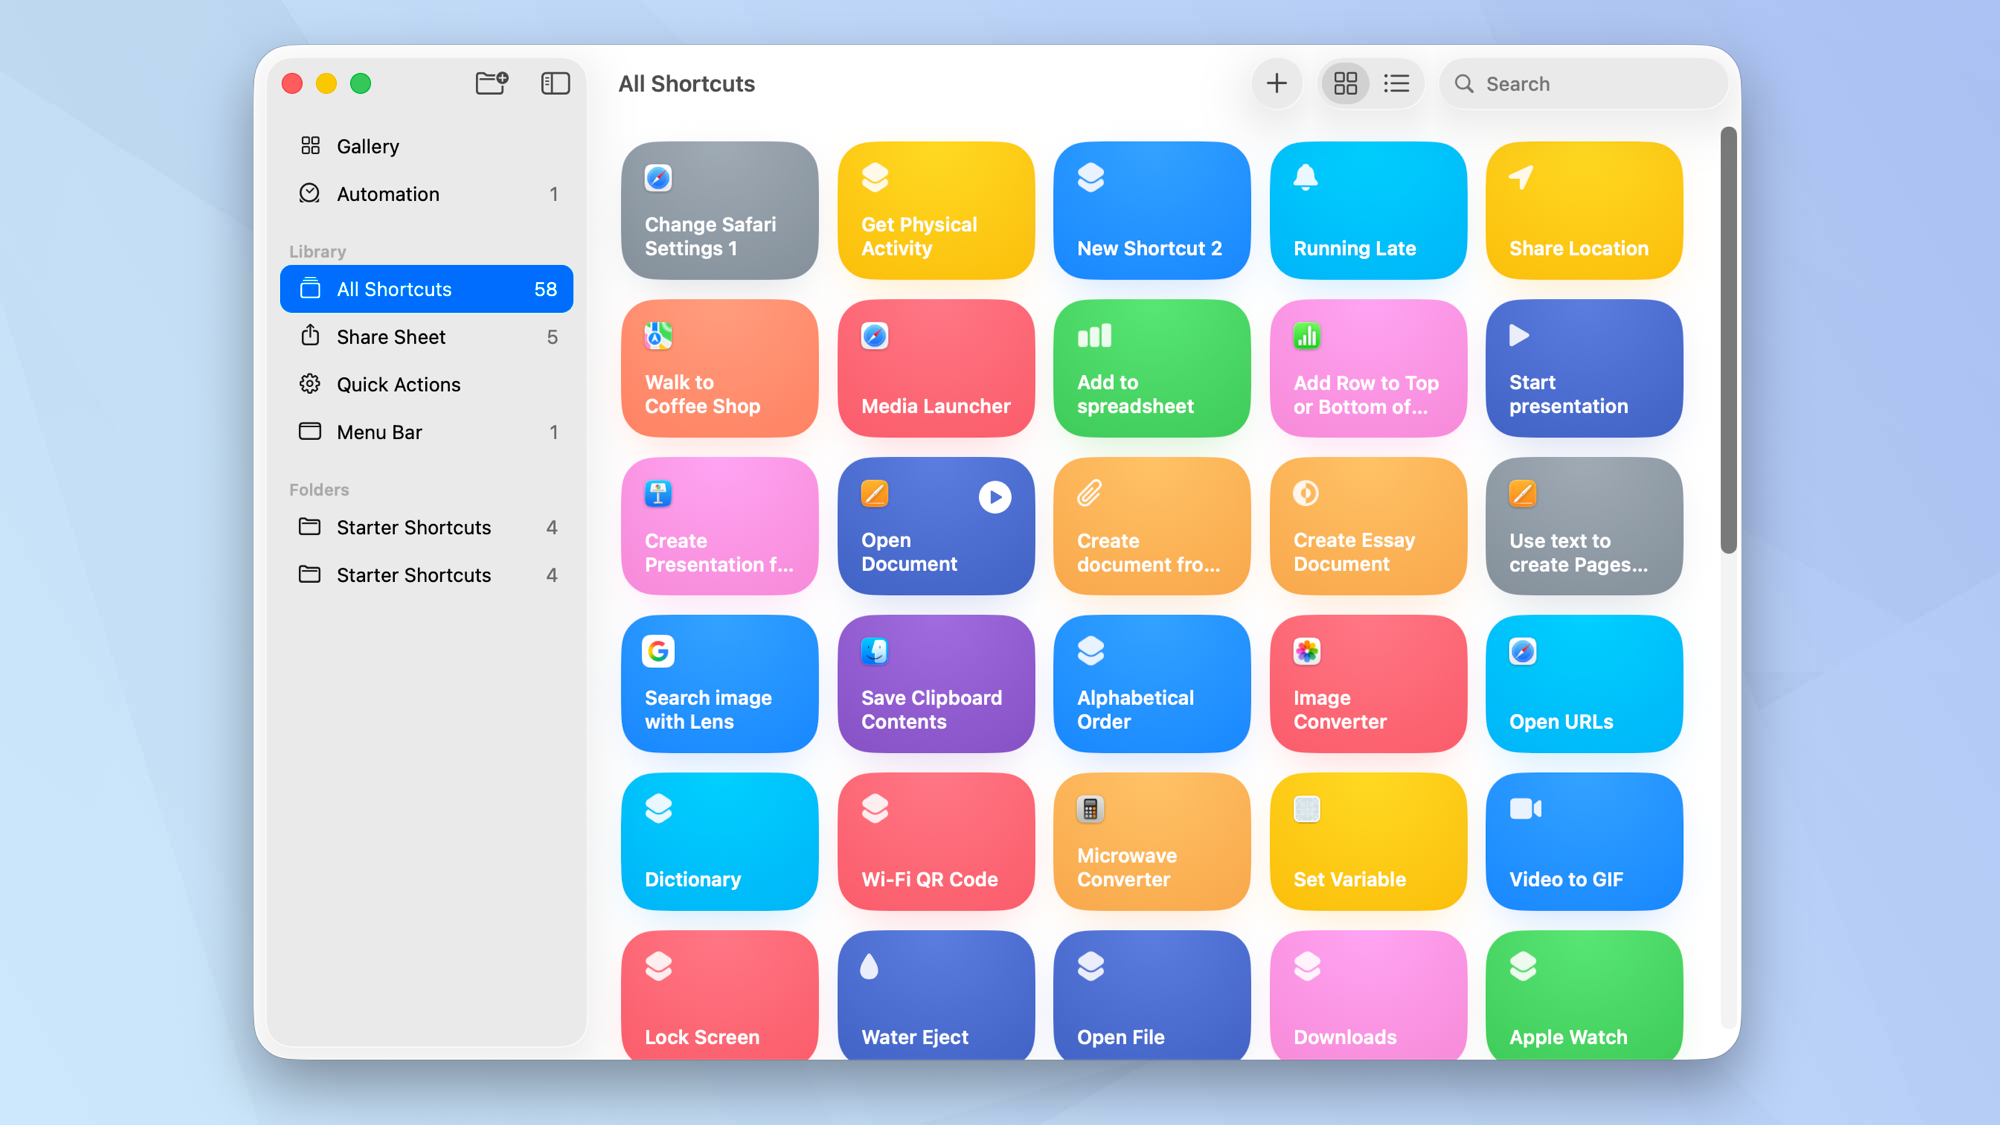This screenshot has width=2000, height=1125.
Task: Click the Photos icon on Image Converter
Action: tap(1305, 651)
